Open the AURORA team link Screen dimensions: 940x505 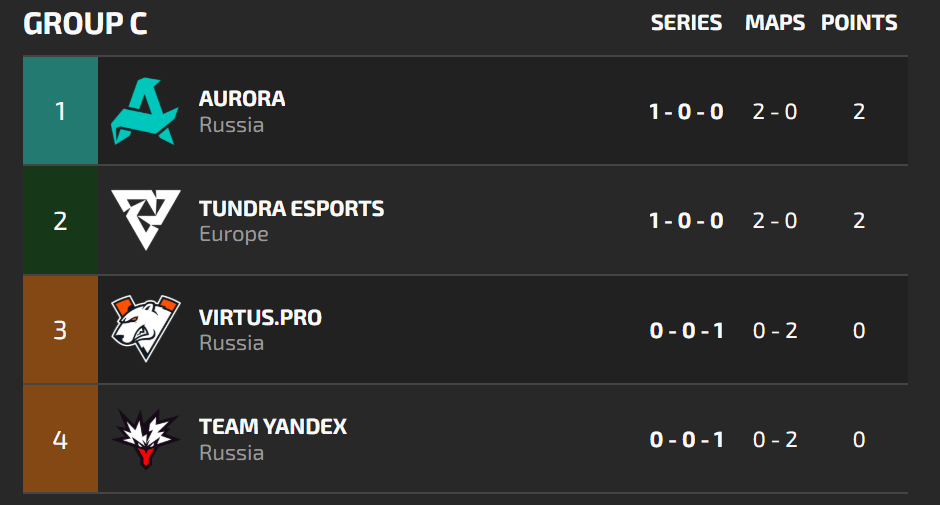242,99
